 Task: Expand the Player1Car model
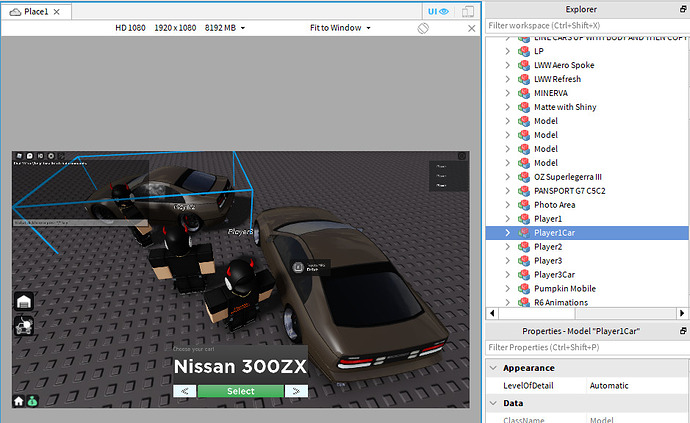507,233
